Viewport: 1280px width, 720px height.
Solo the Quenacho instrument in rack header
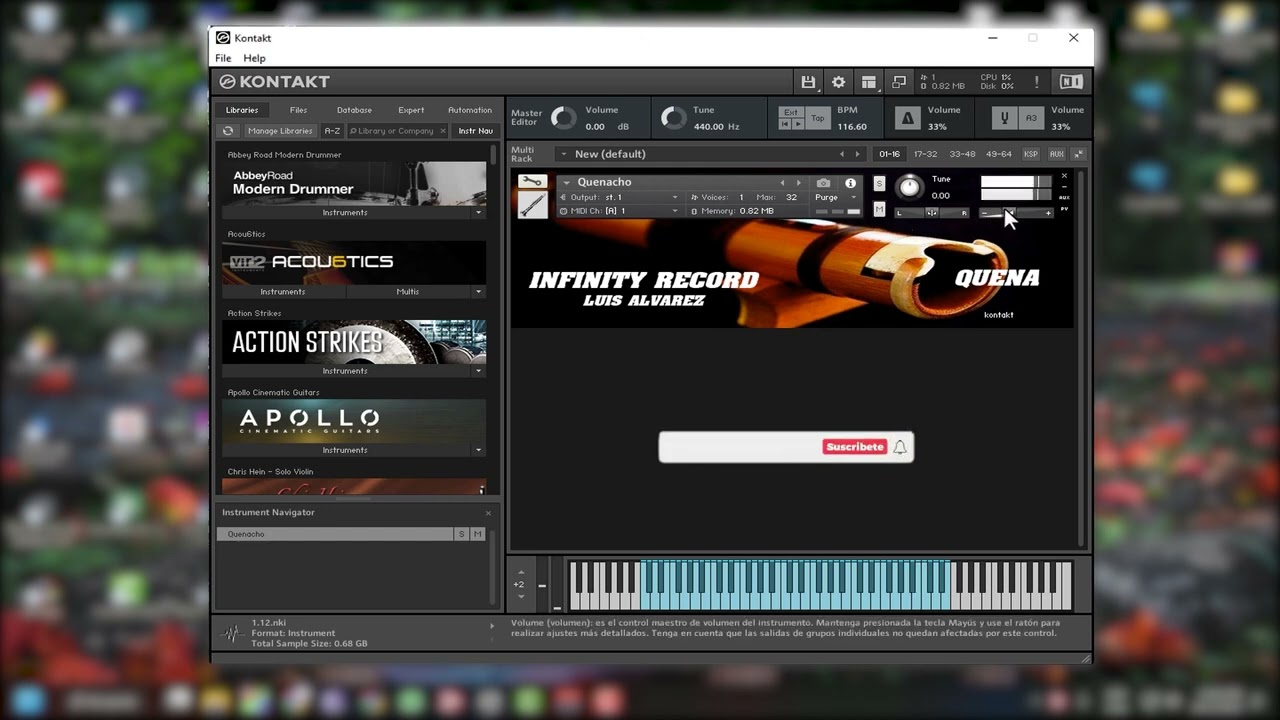click(x=879, y=184)
